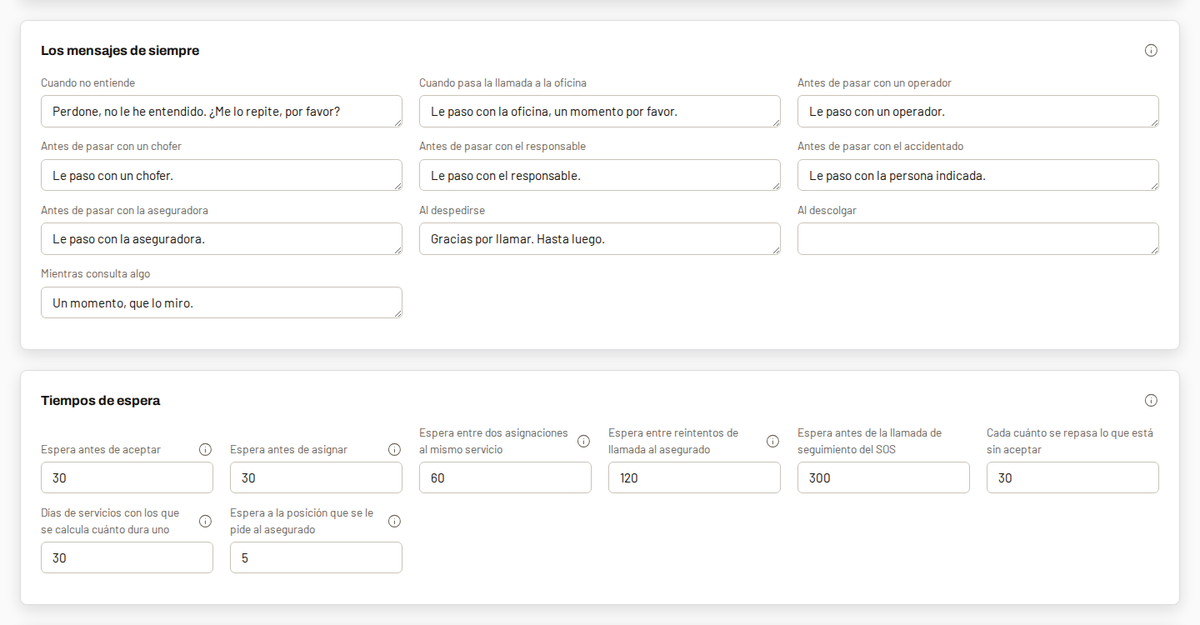Image resolution: width=1200 pixels, height=625 pixels.
Task: Show info for Espera a la posición
Action: (x=394, y=521)
